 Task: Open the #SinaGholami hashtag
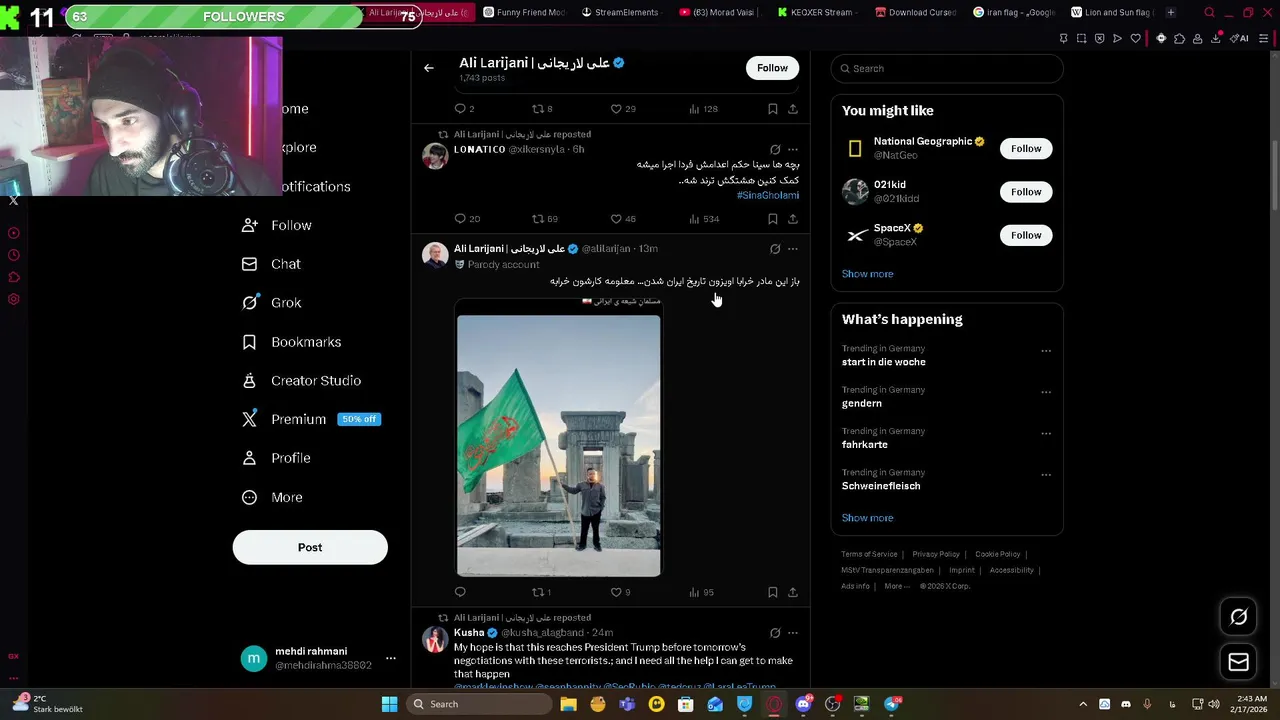[768, 195]
